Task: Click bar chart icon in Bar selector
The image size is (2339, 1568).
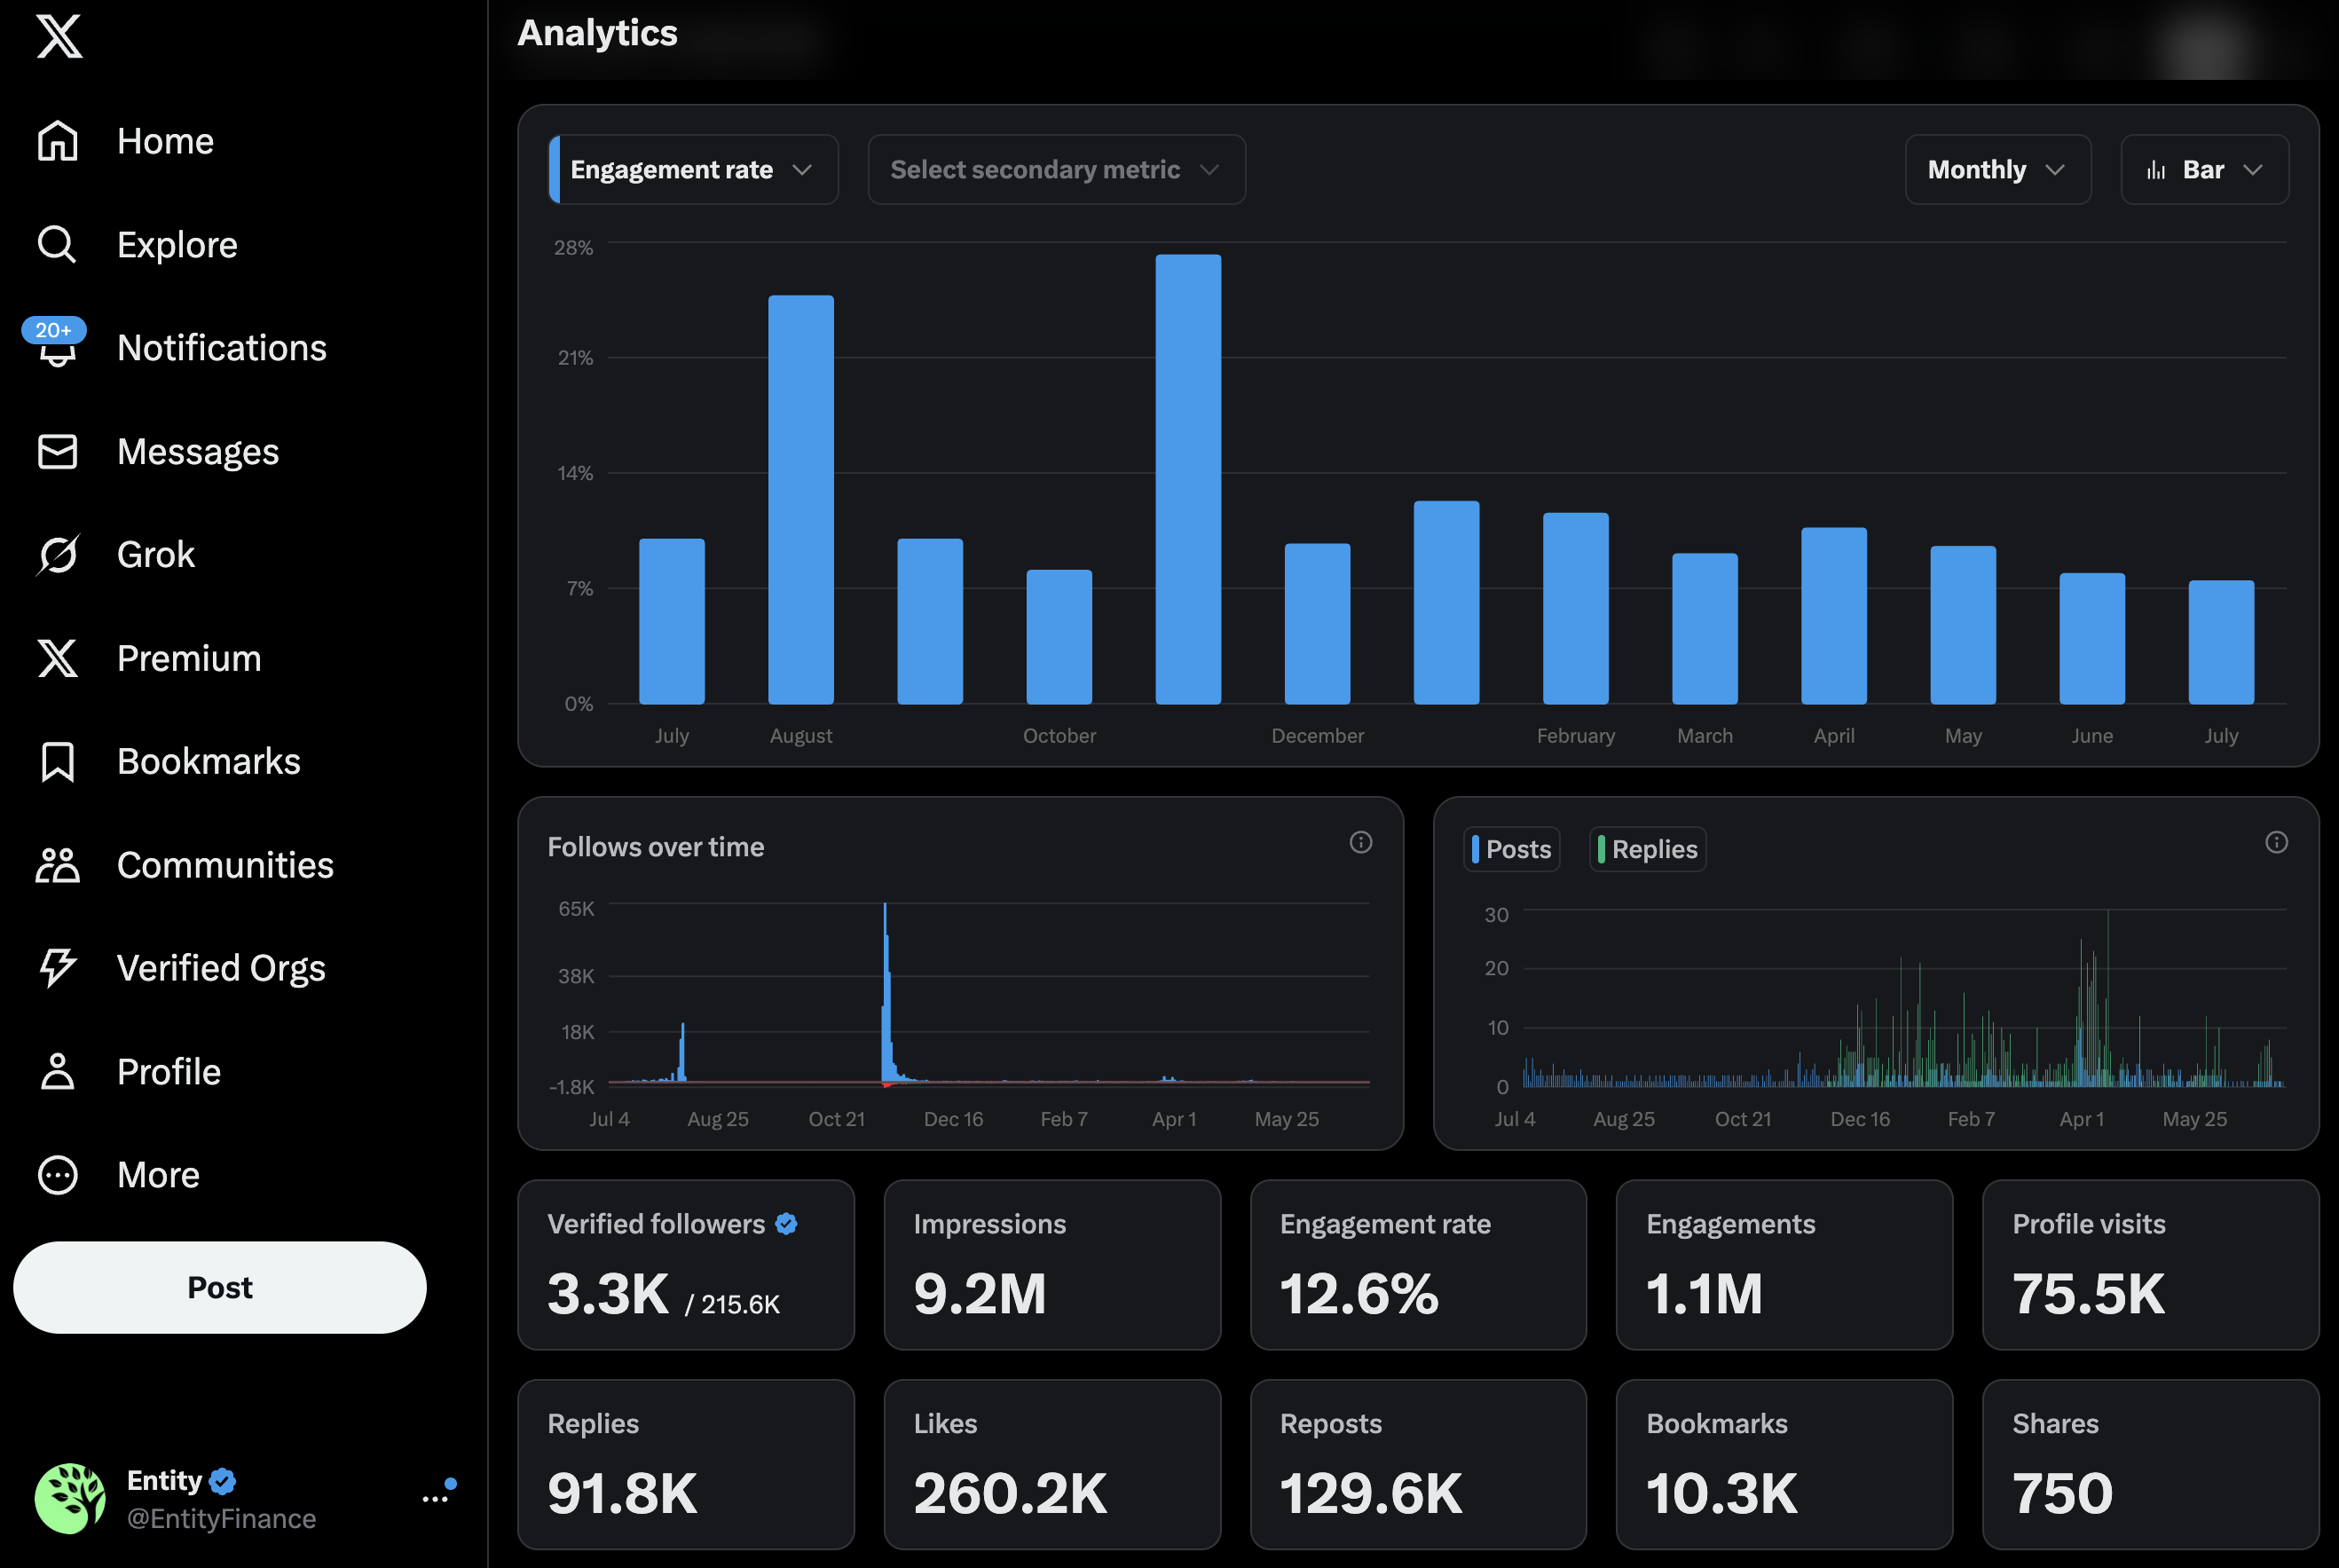Action: pos(2156,170)
